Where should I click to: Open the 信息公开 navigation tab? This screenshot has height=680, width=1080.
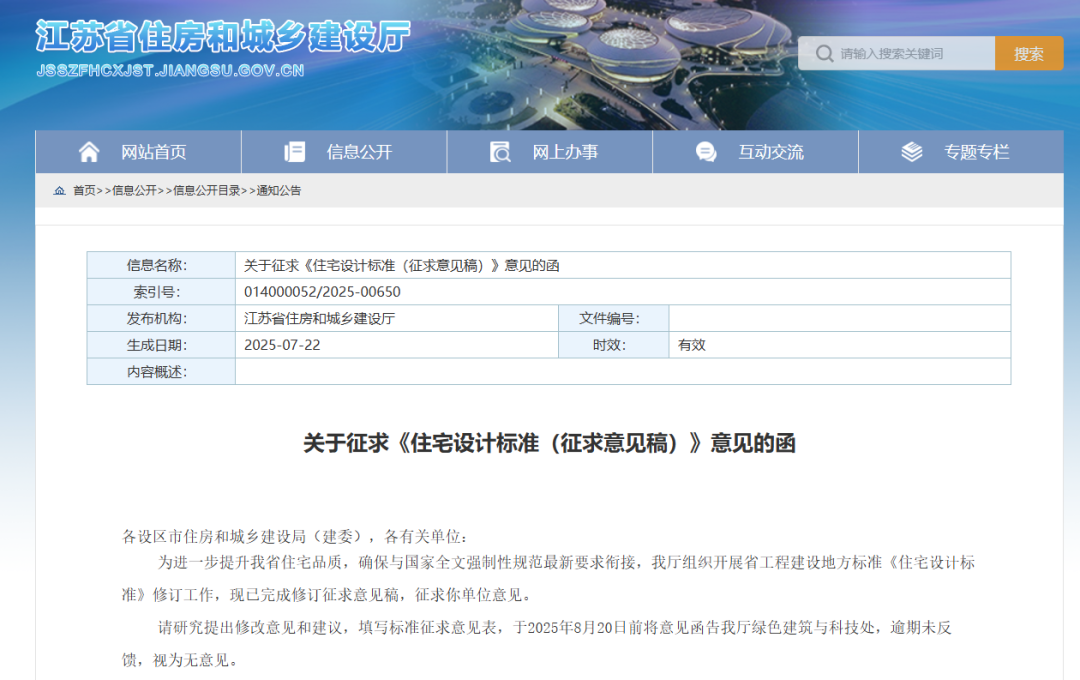point(344,152)
